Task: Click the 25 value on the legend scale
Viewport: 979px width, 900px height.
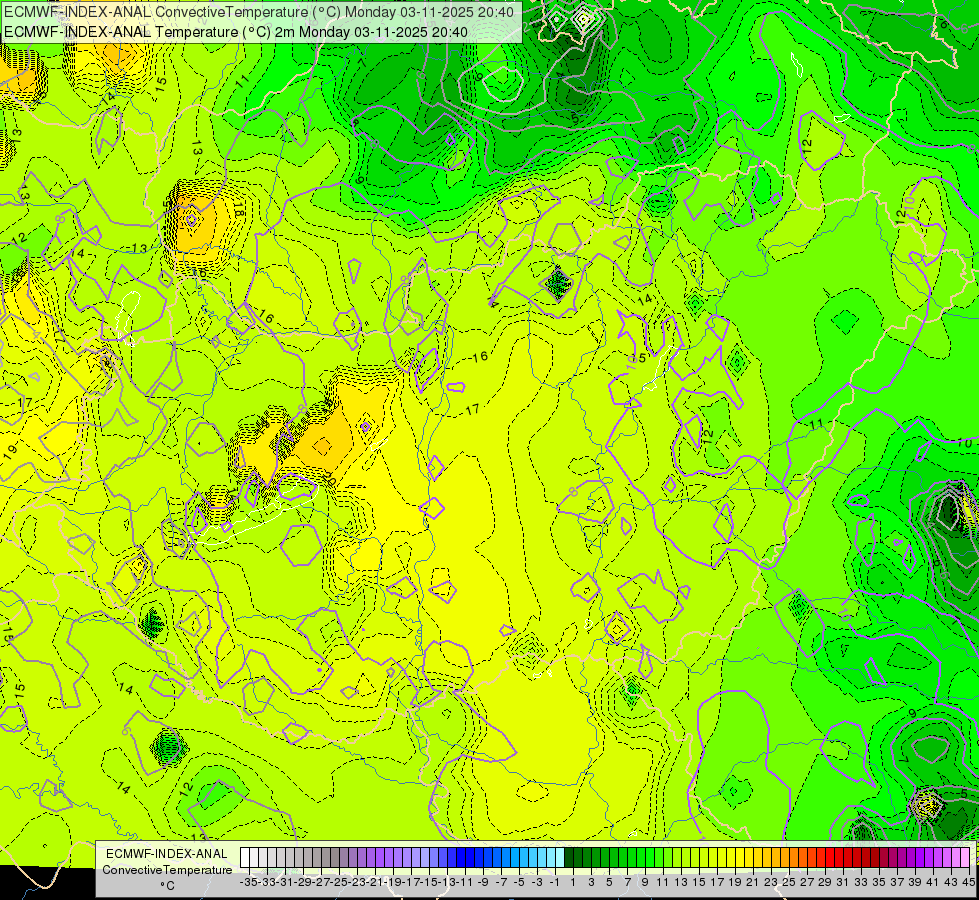Action: [x=789, y=882]
